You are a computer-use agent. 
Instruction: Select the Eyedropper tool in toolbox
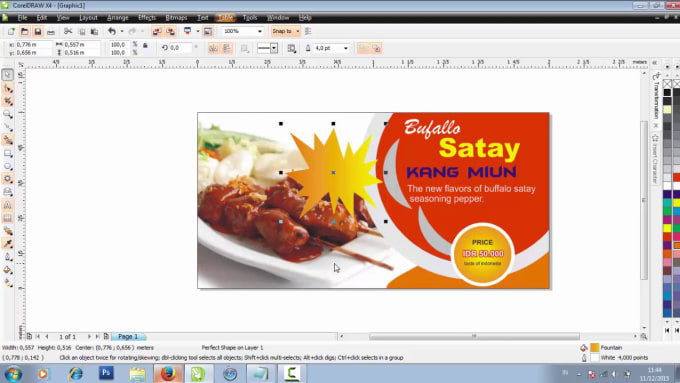point(7,244)
